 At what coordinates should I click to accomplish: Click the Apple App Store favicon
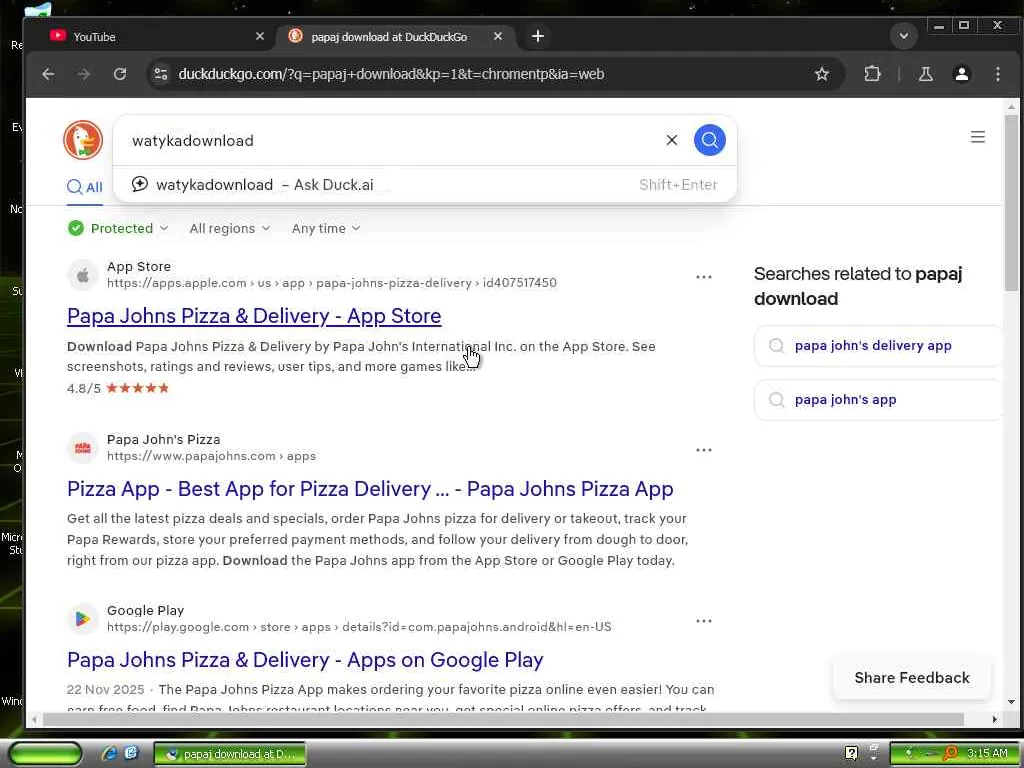83,276
